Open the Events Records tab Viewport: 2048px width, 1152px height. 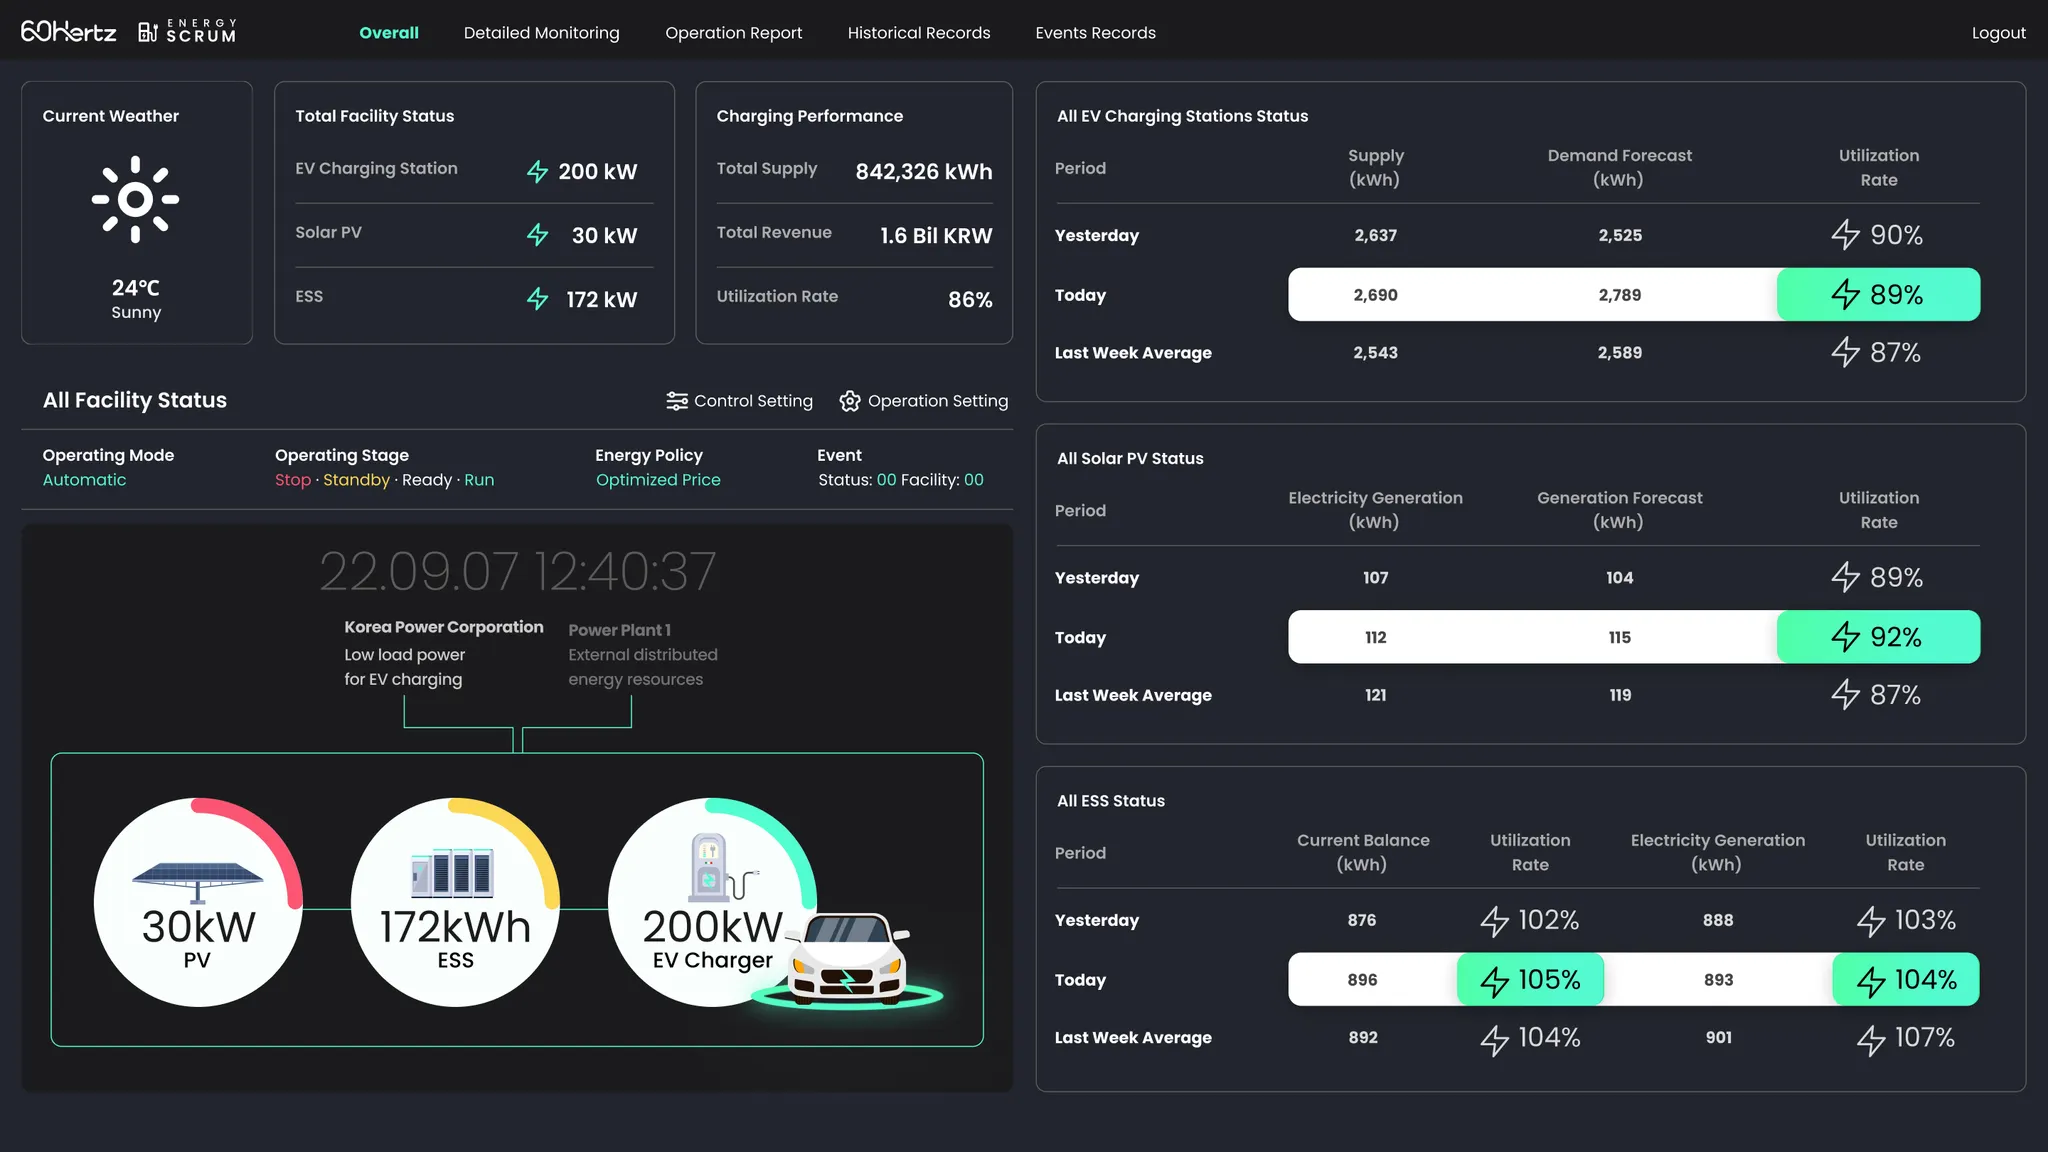(x=1095, y=33)
